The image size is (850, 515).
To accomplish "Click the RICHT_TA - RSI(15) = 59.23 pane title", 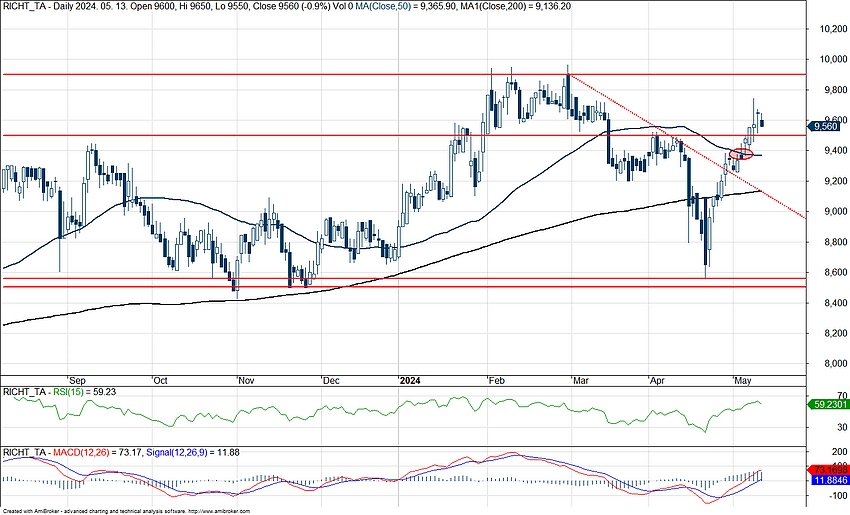I will click(x=60, y=391).
